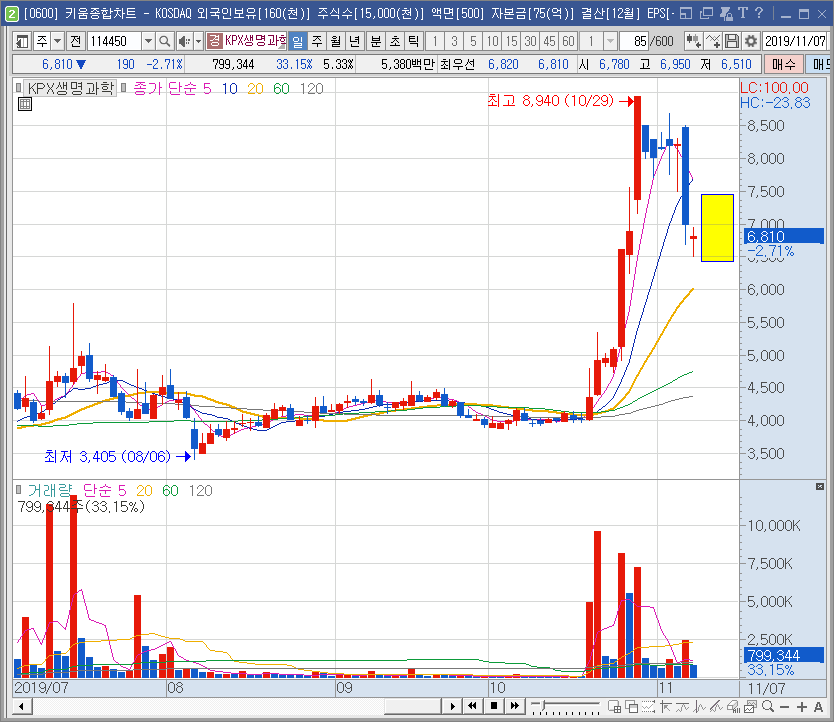
Task: Expand the speaker options dropdown arrow
Action: (x=198, y=41)
